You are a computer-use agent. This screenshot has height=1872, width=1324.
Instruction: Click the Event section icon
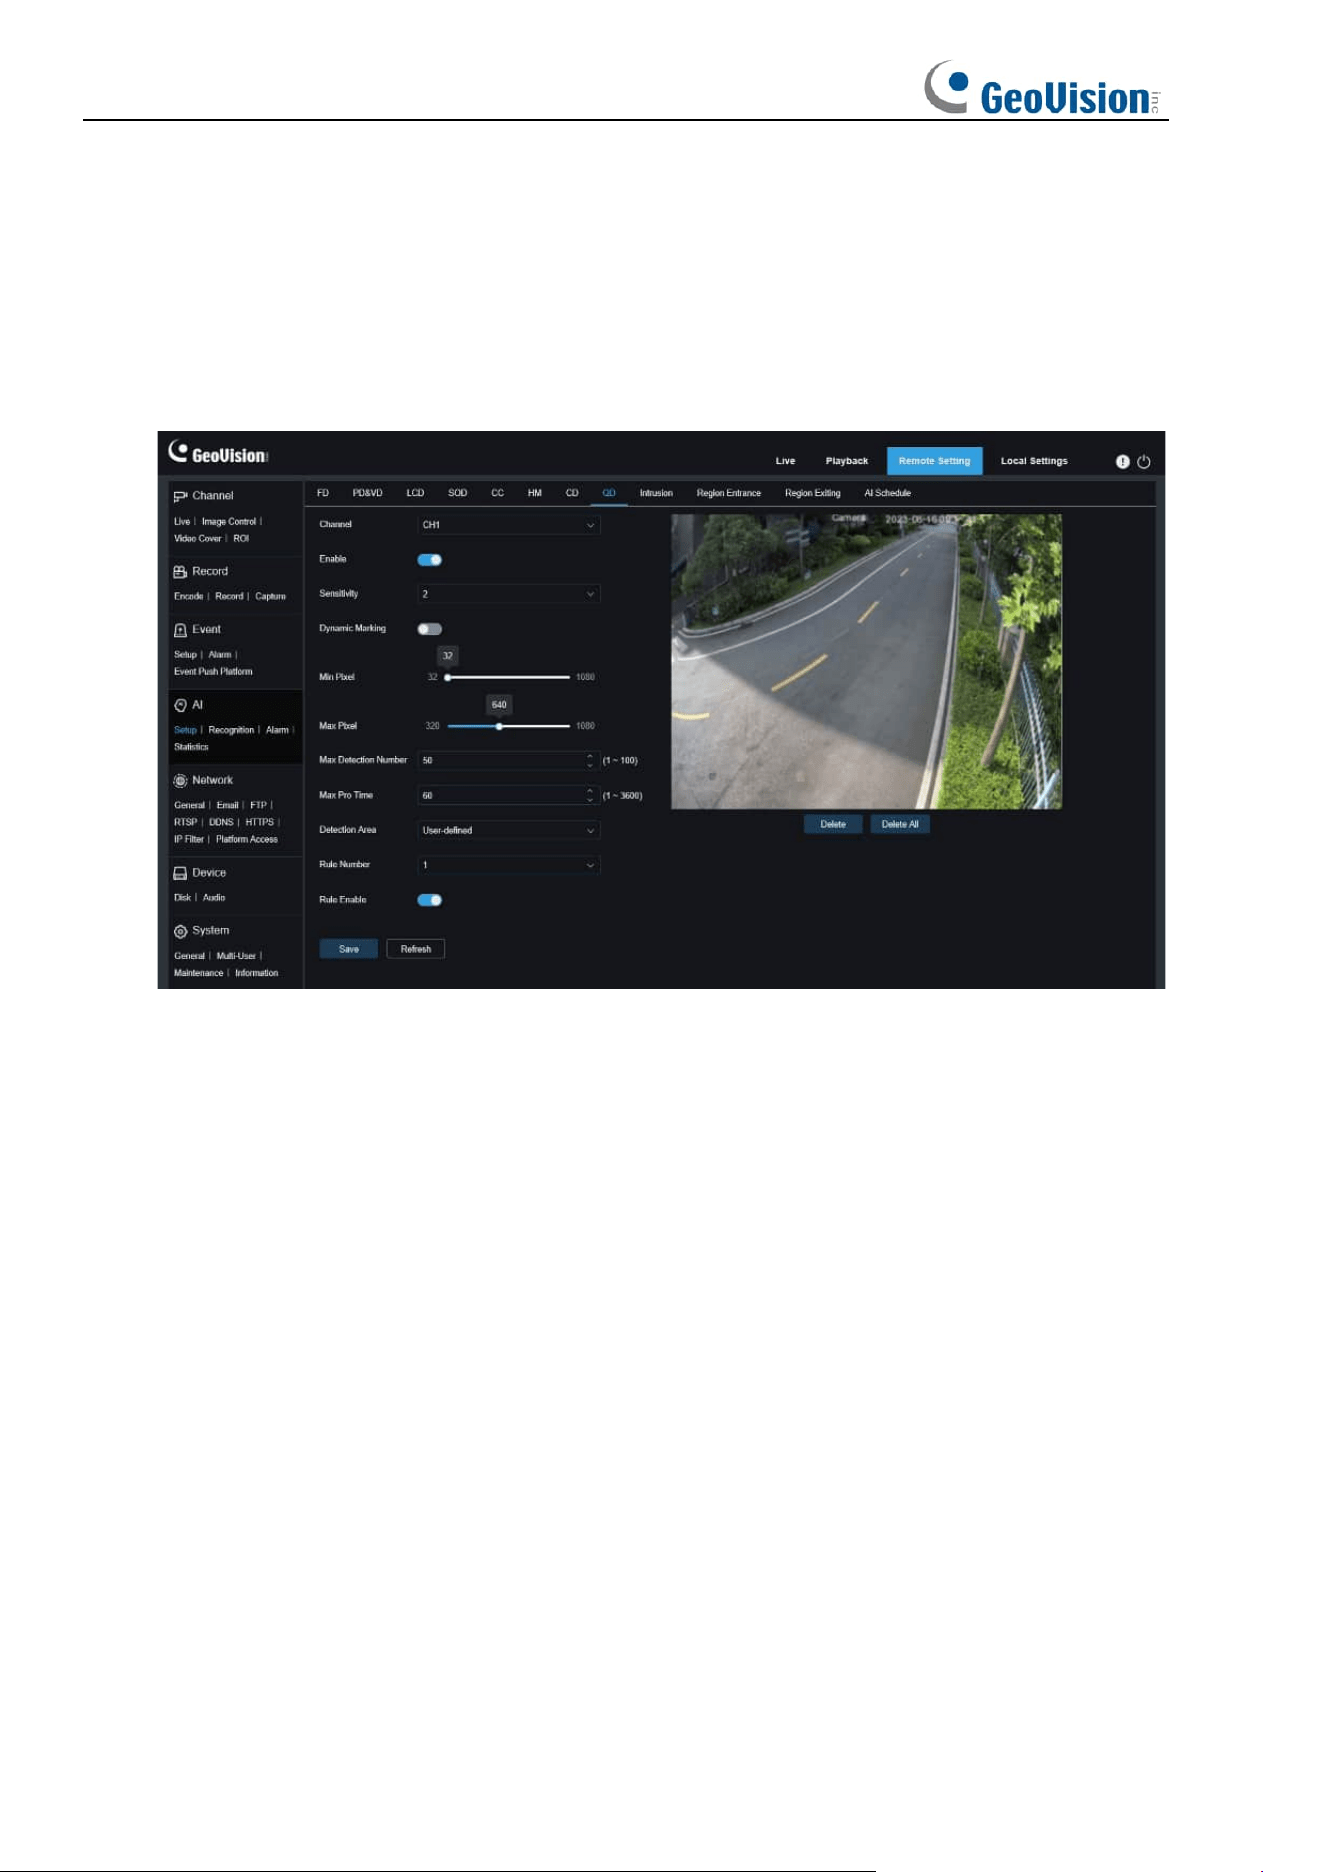pyautogui.click(x=180, y=630)
